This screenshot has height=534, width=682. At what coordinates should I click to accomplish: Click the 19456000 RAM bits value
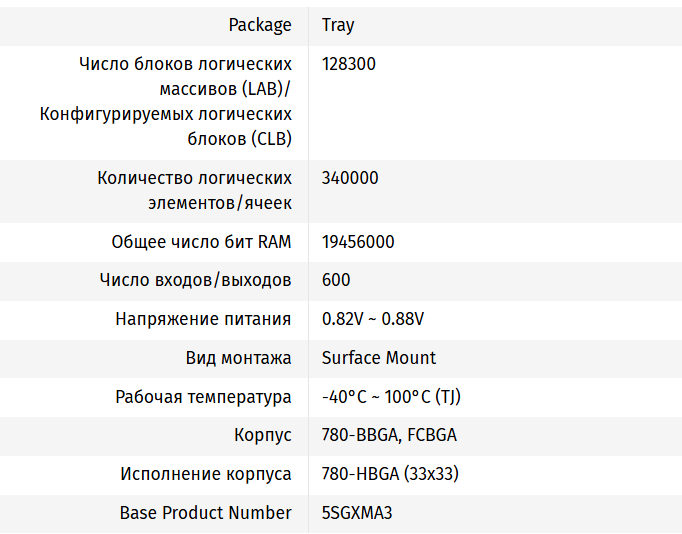(358, 242)
